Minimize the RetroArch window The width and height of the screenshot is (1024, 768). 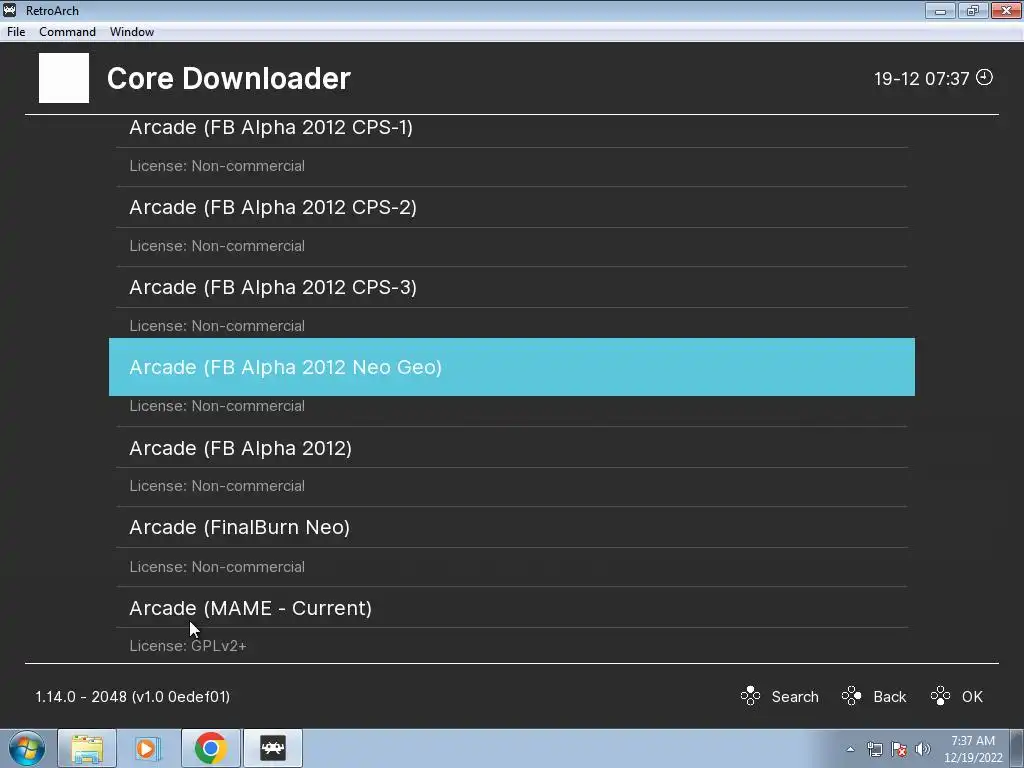pos(940,10)
